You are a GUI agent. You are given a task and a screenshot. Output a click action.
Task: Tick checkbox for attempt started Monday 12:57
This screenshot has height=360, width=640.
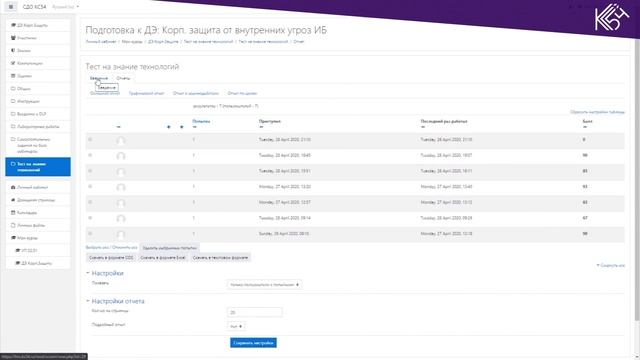(90, 202)
